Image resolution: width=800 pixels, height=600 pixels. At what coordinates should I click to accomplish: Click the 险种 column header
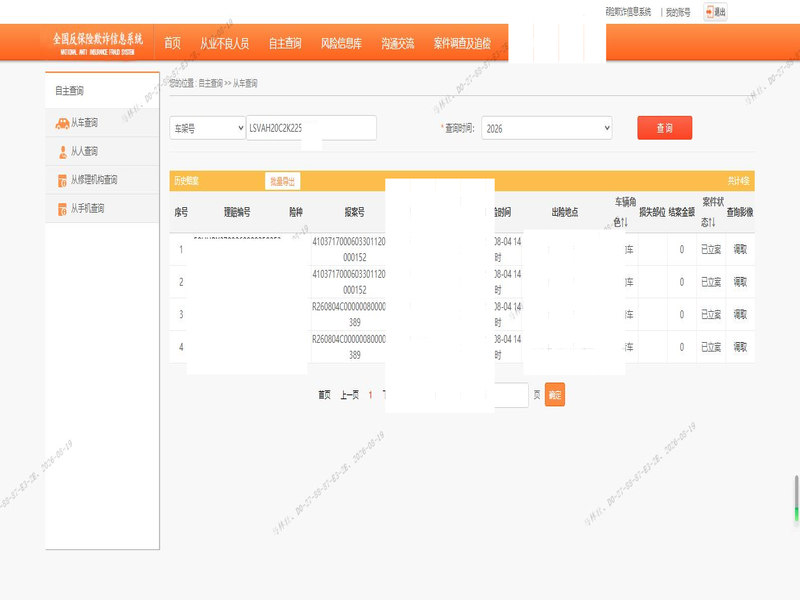[296, 212]
